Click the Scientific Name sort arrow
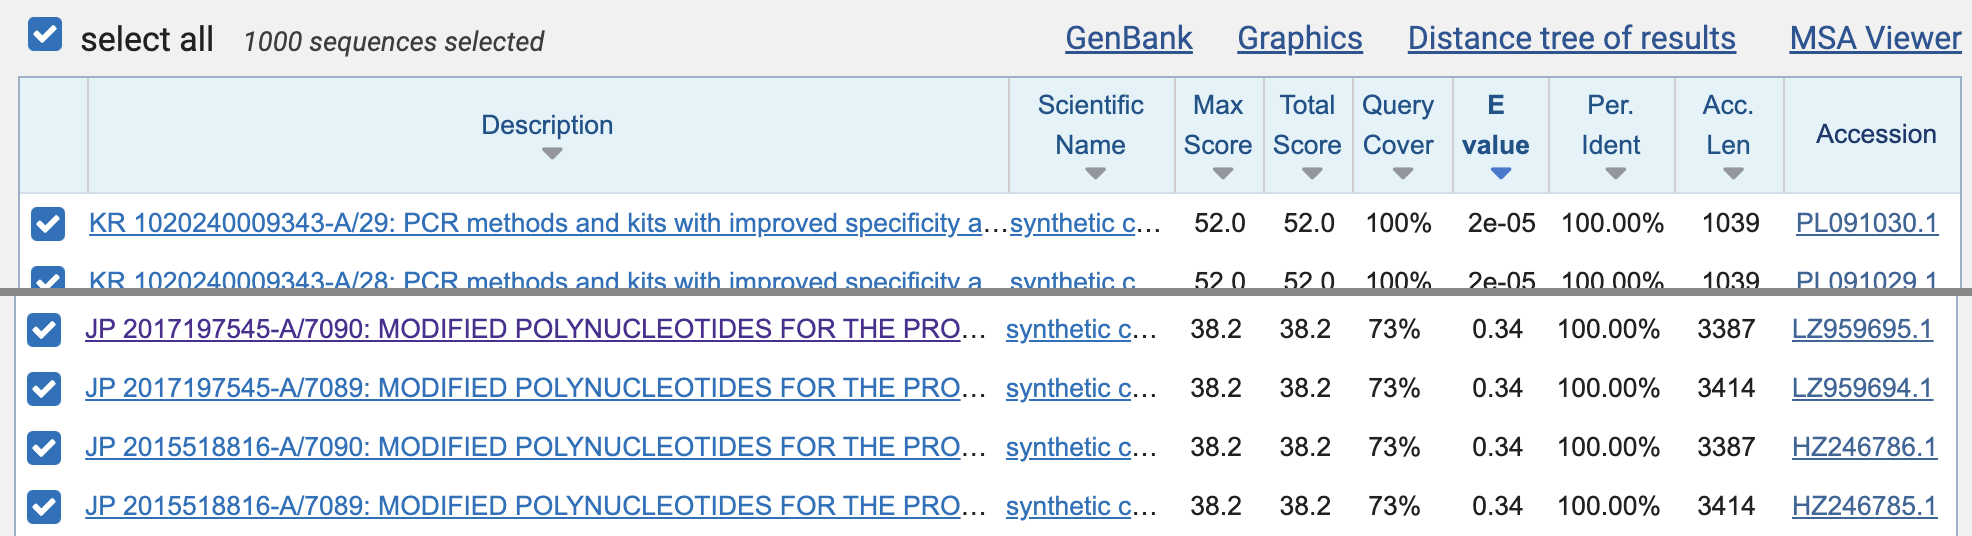Viewport: 1972px width, 536px height. 1095,174
